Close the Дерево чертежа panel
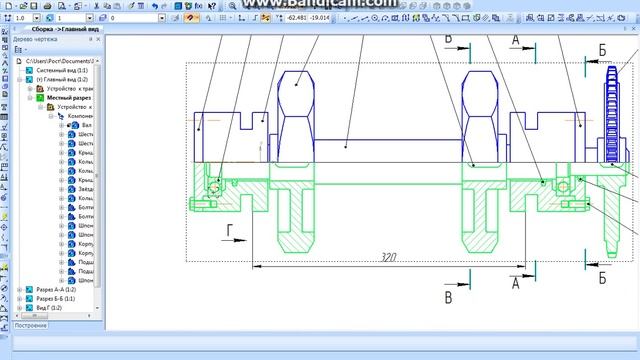 [98, 39]
